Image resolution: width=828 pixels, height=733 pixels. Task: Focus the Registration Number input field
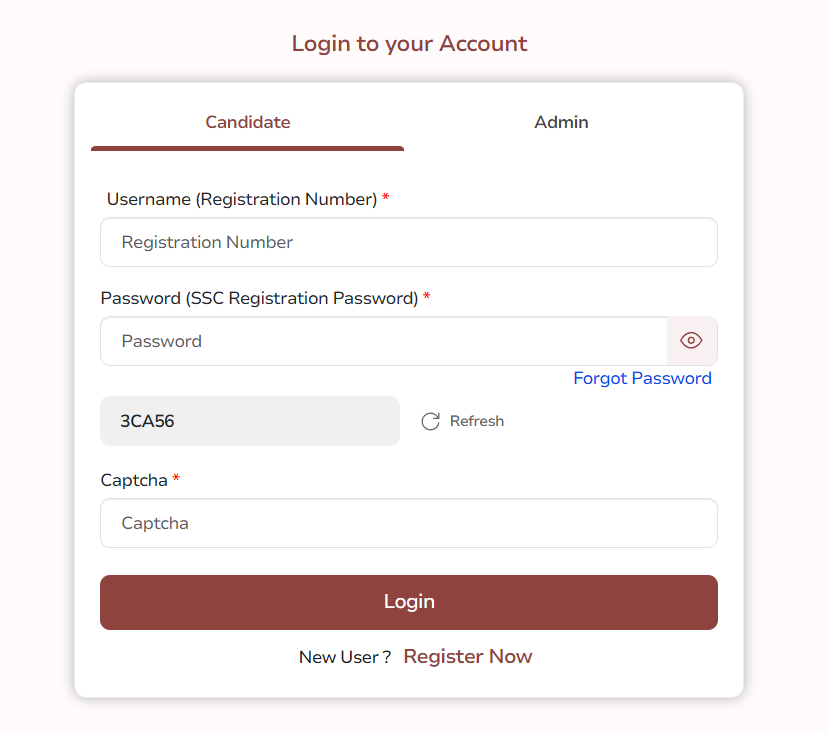coord(408,242)
